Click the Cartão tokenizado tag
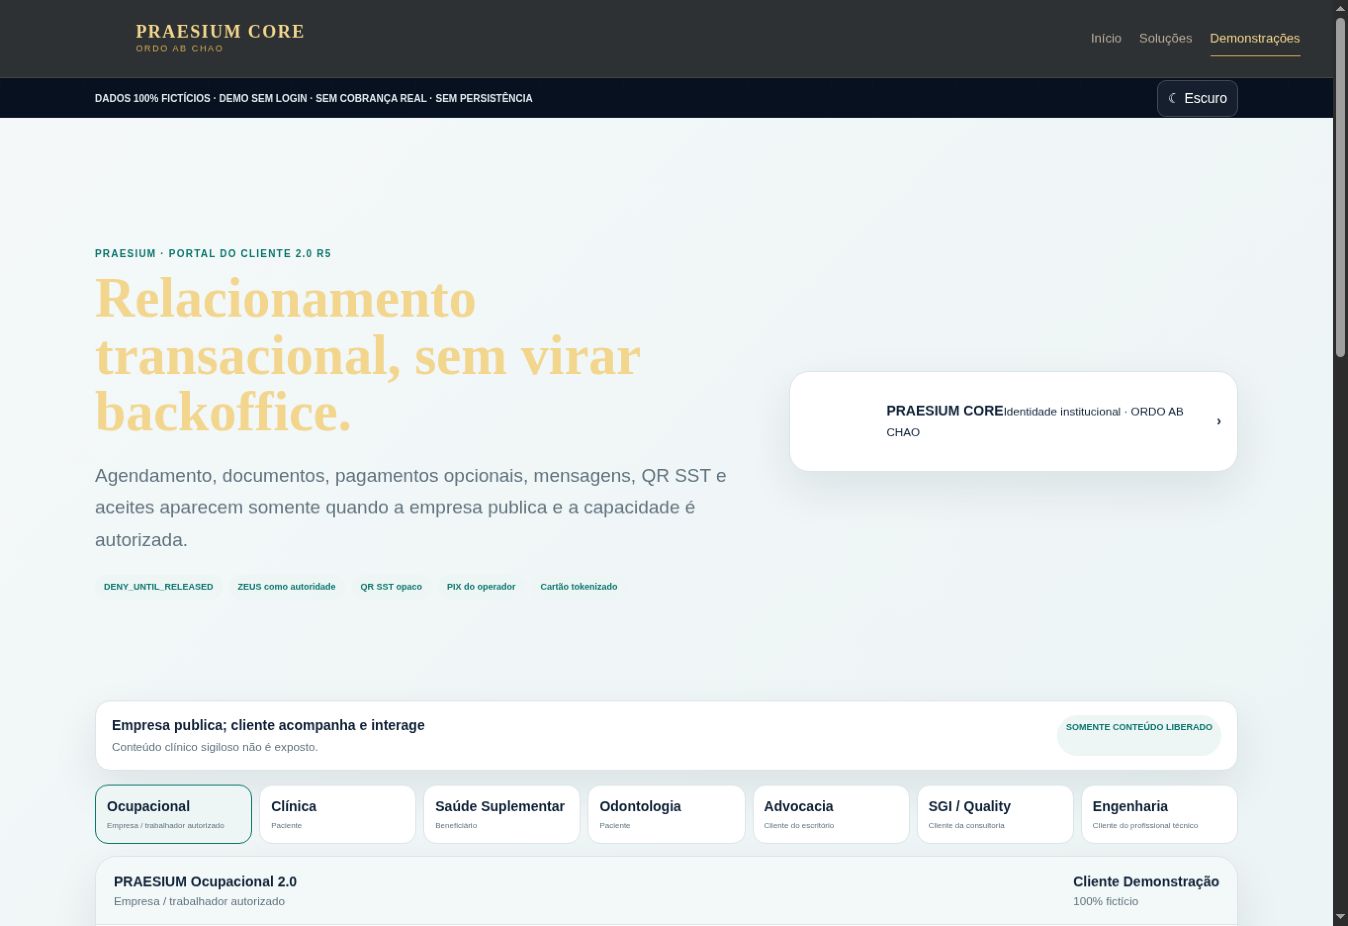The image size is (1348, 926). click(579, 587)
